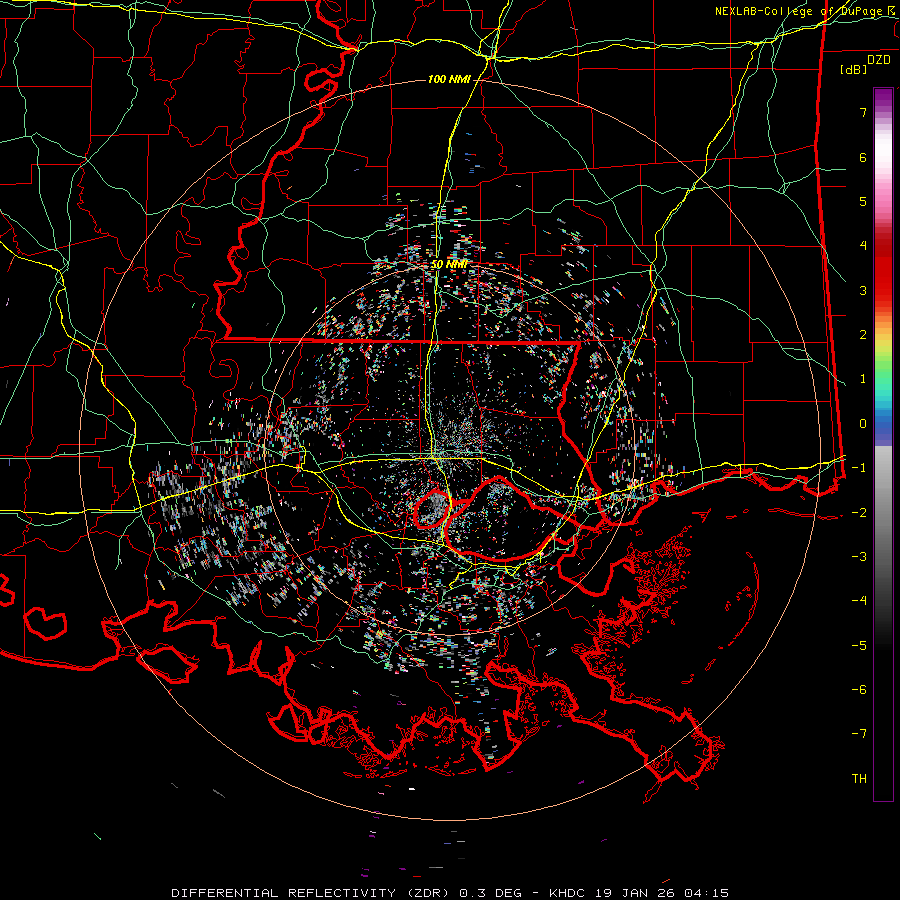Image resolution: width=900 pixels, height=900 pixels.
Task: Click the KHDC 19 JAN 26 04:15 timestamp
Action: pyautogui.click(x=639, y=893)
